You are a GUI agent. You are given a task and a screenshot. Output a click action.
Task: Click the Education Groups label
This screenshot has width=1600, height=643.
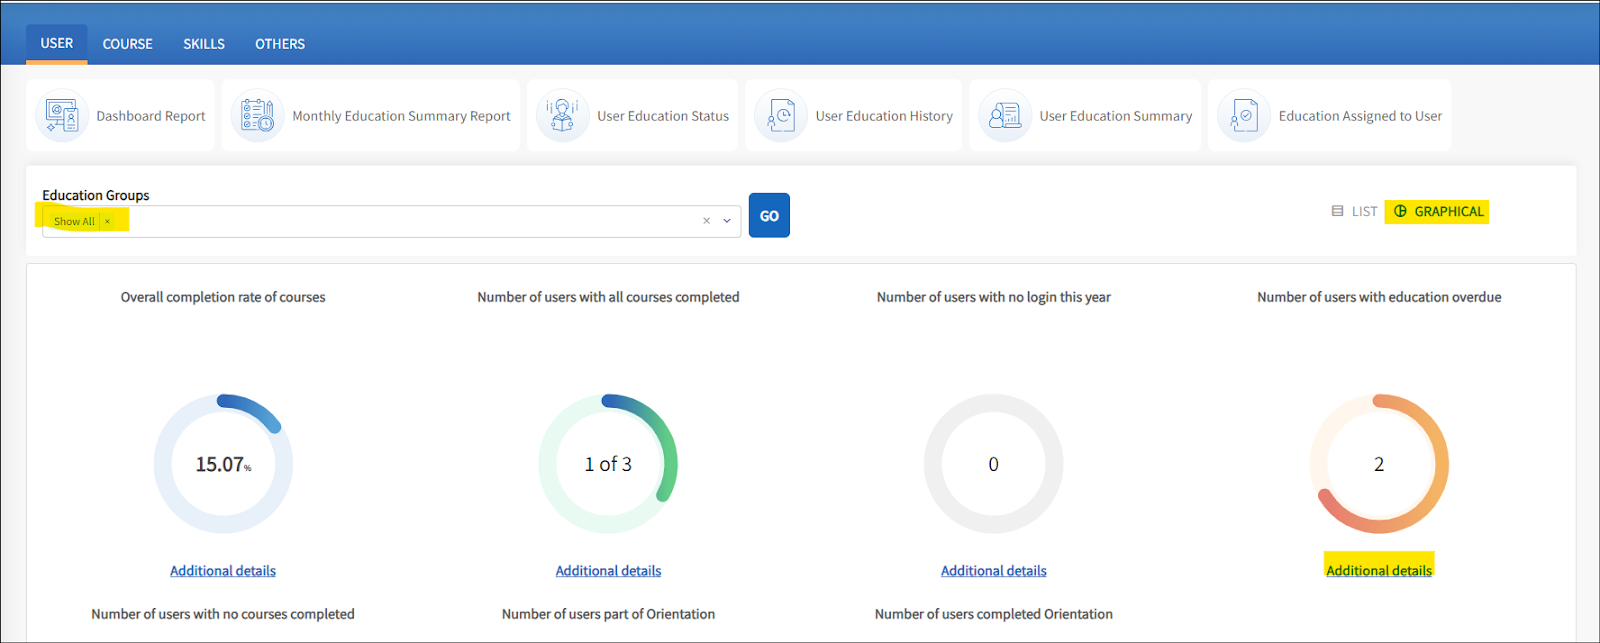pyautogui.click(x=96, y=195)
